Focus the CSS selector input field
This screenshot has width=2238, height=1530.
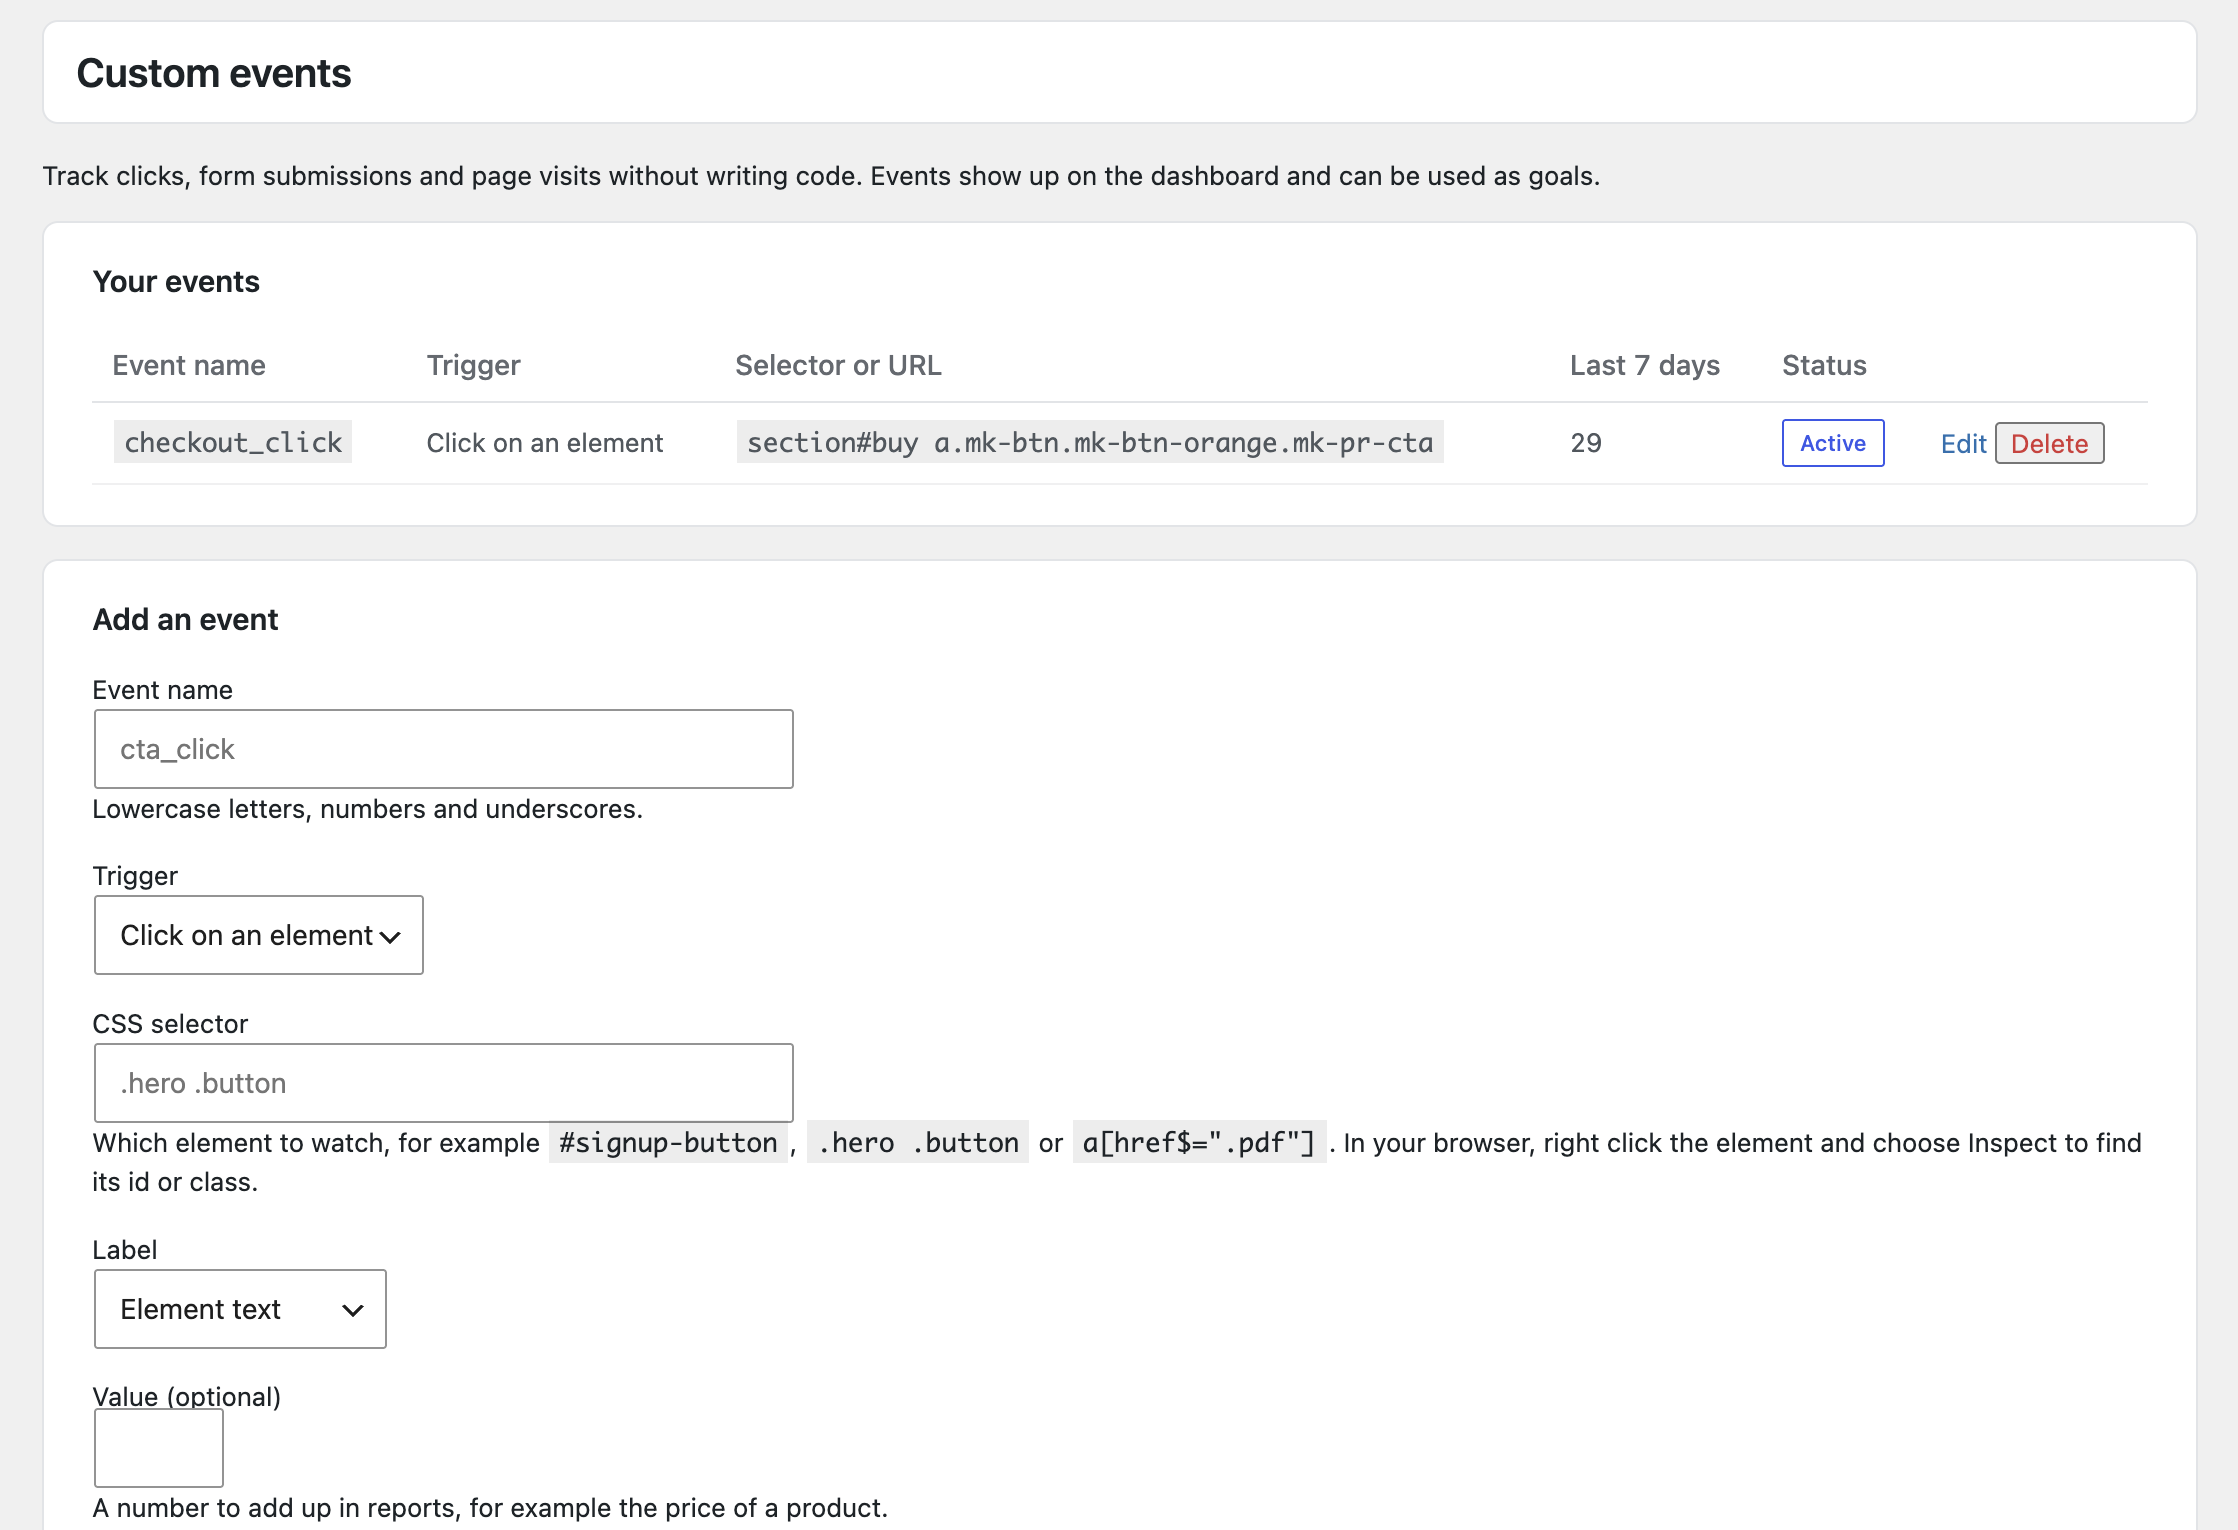(444, 1083)
